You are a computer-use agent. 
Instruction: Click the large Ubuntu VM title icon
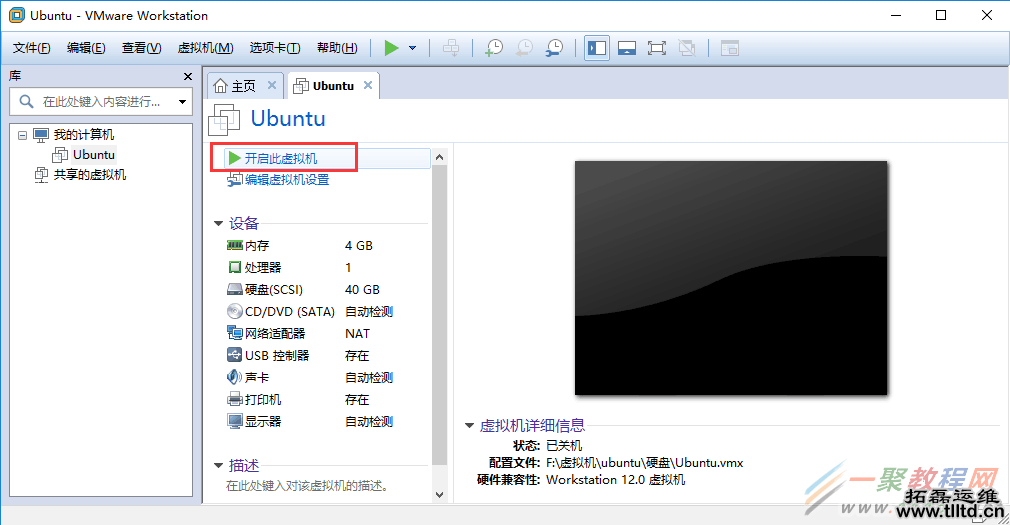pos(224,119)
